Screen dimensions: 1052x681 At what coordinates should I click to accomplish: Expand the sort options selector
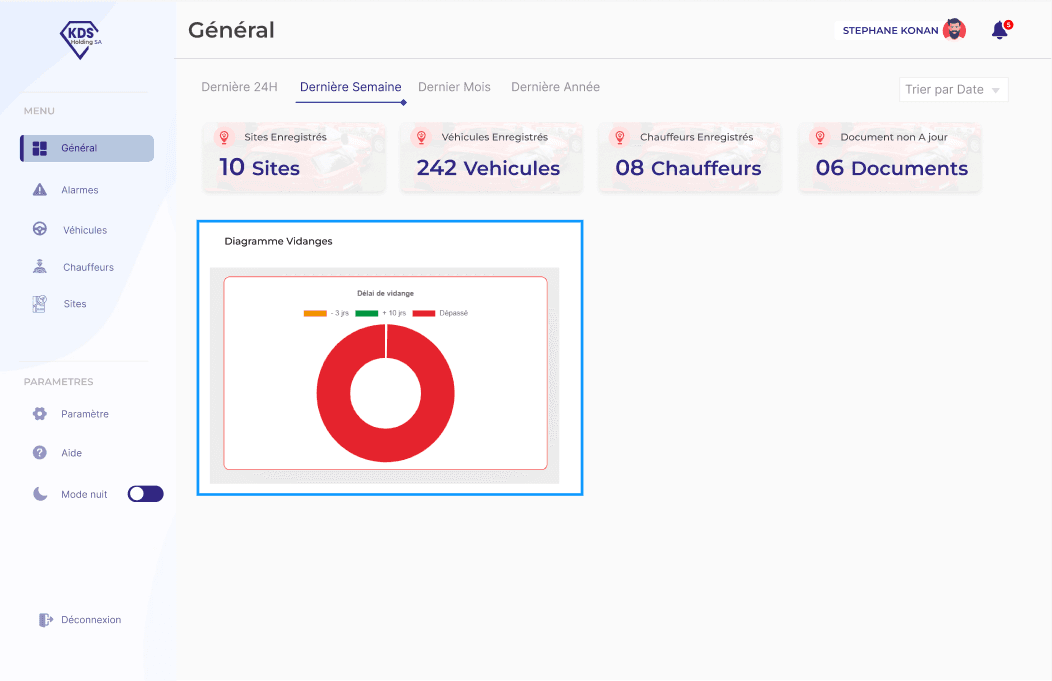[x=953, y=89]
